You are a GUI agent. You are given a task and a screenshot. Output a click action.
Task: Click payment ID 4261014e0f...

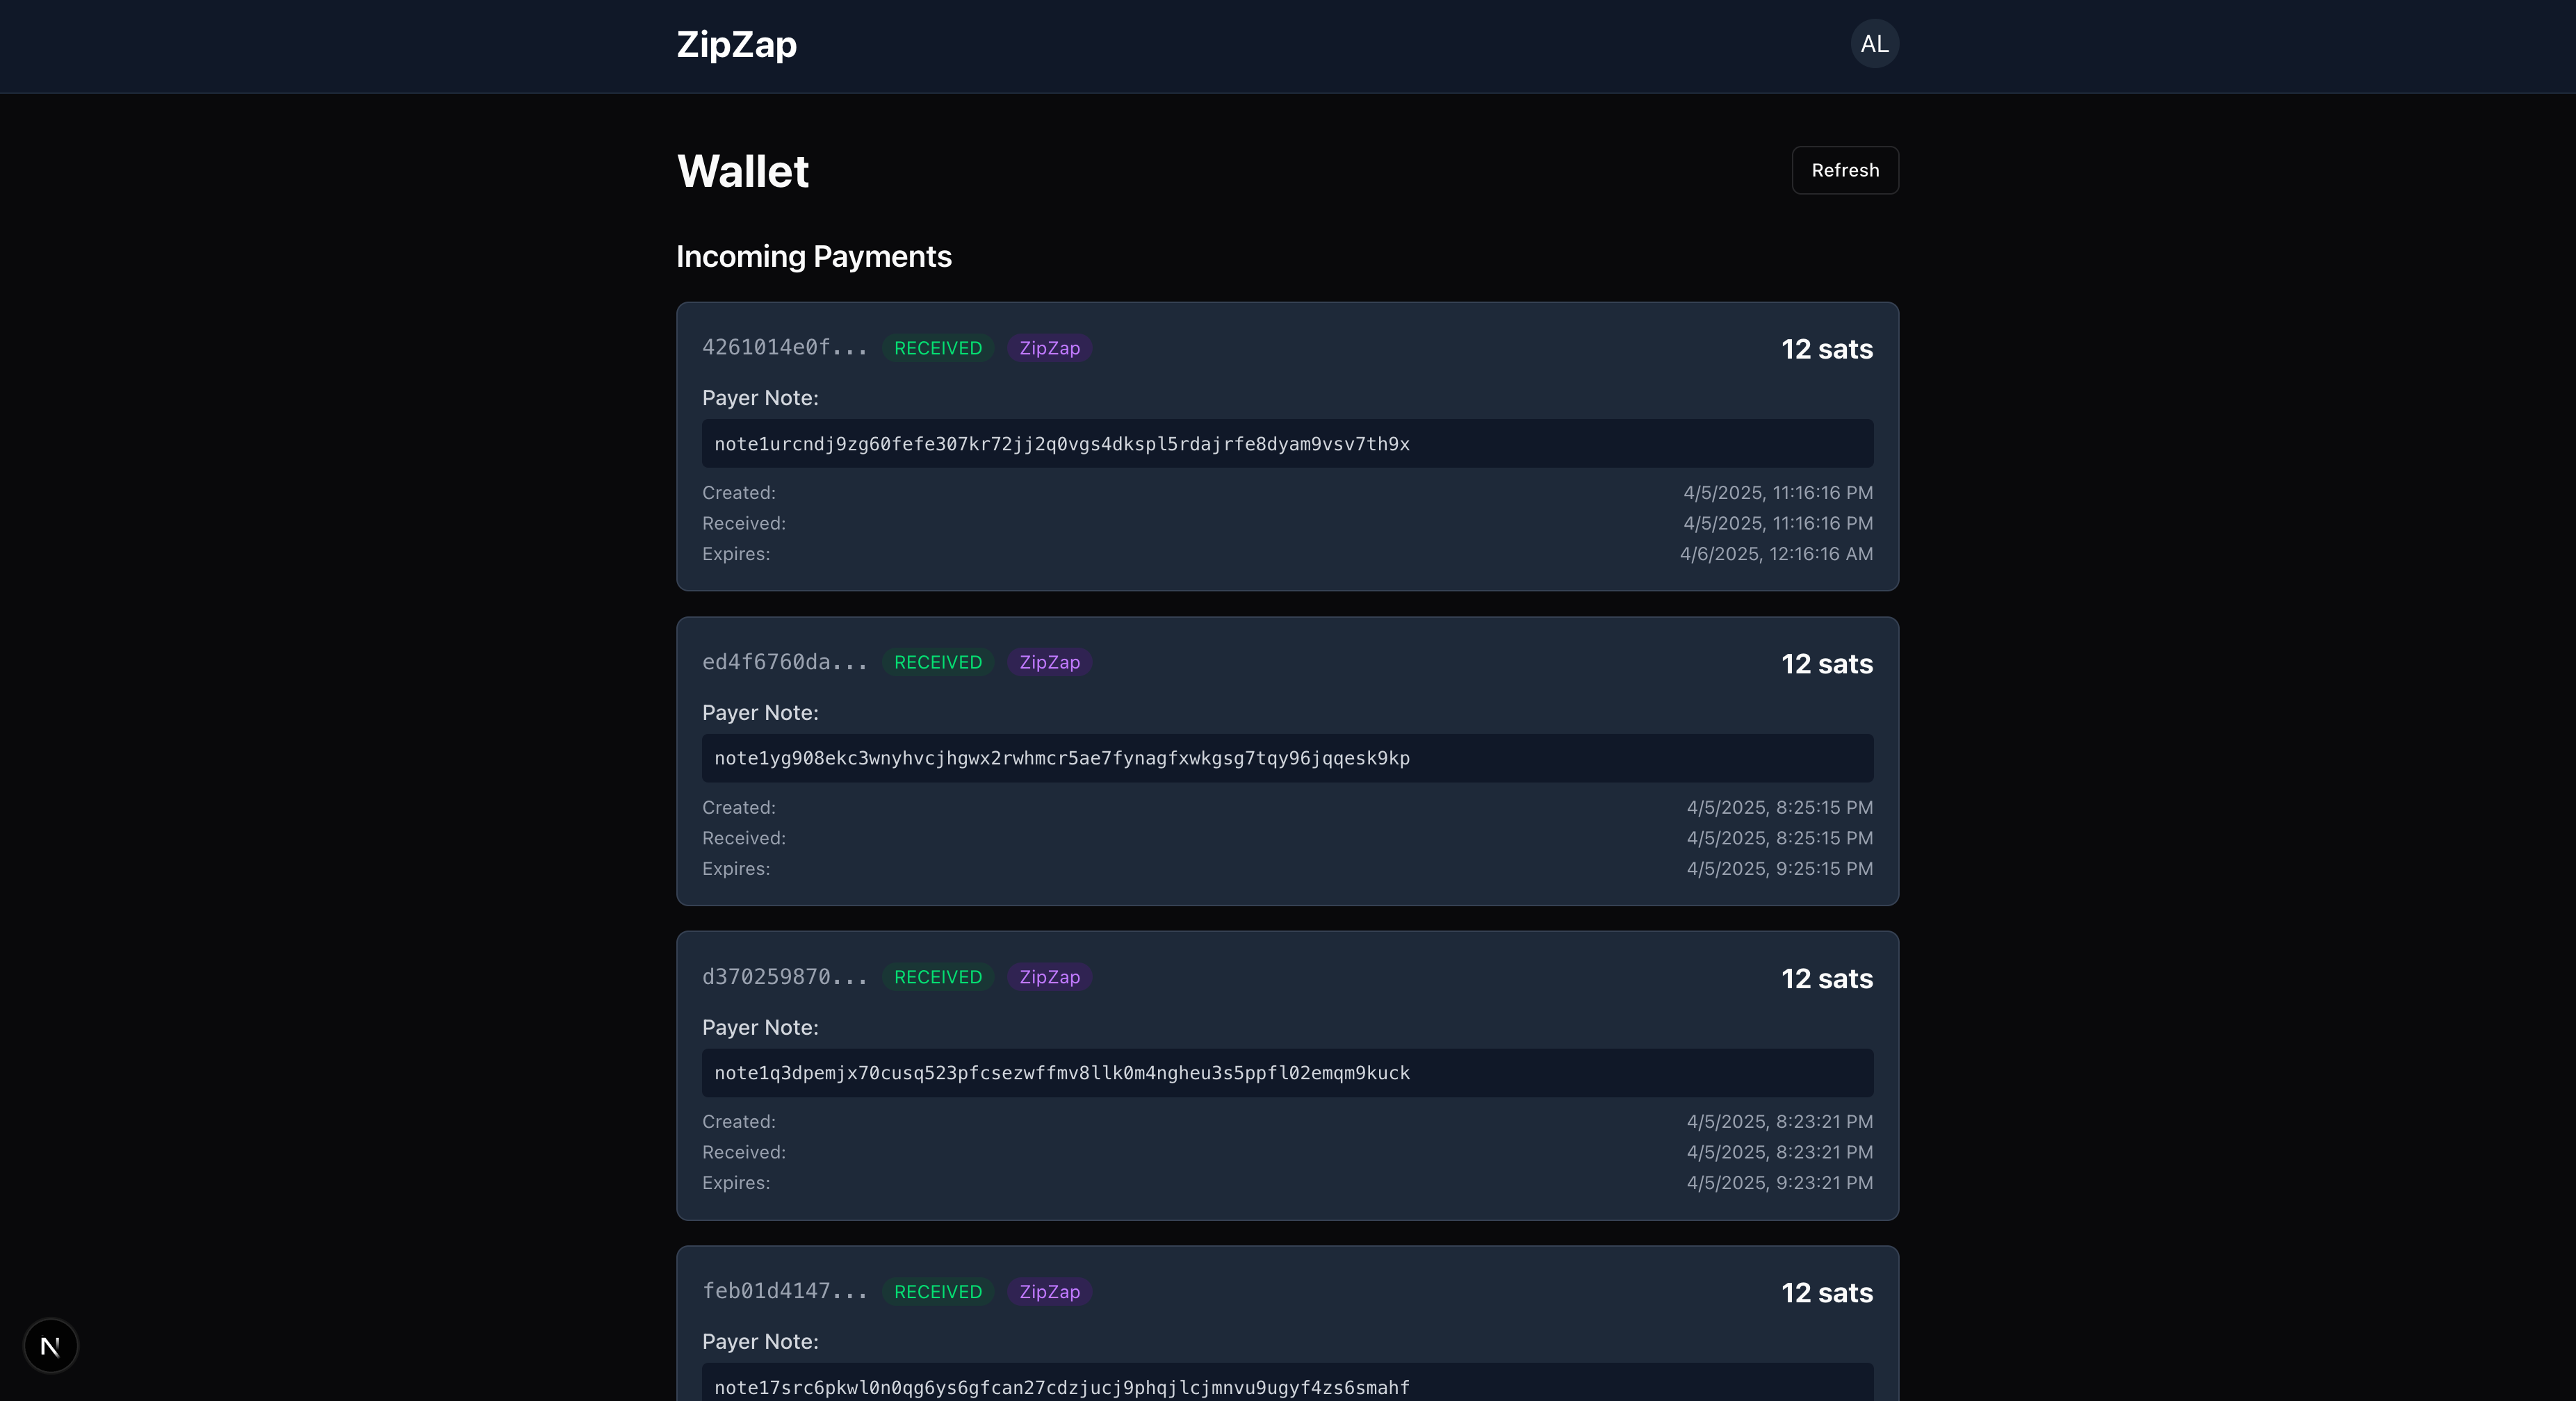(x=784, y=348)
